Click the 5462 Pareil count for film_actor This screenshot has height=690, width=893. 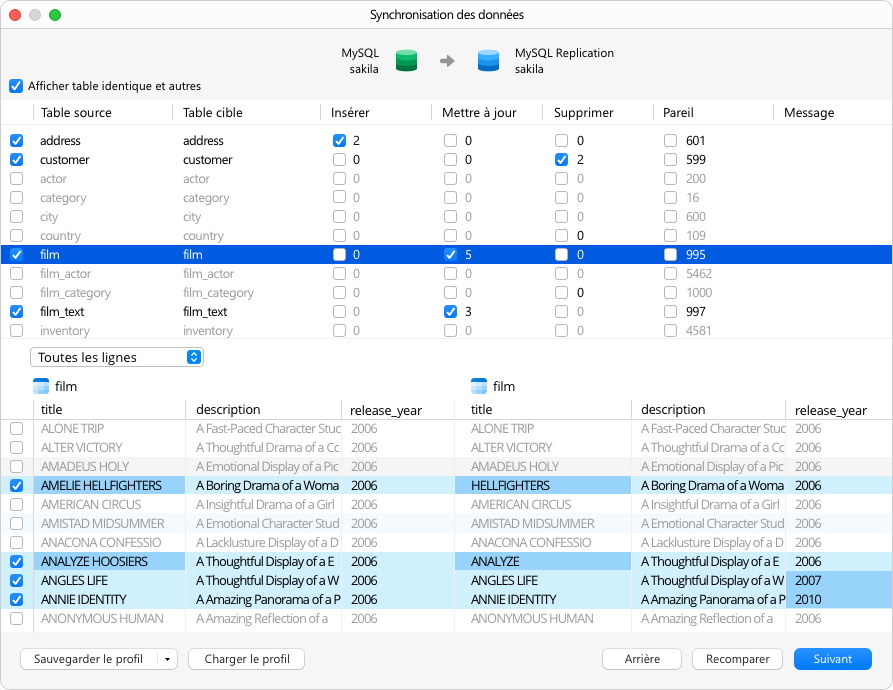pyautogui.click(x=699, y=274)
